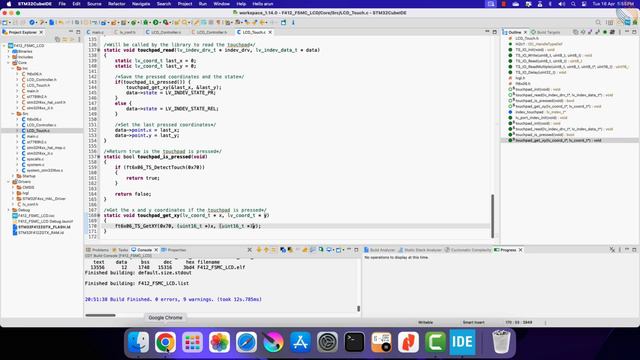Switch to the Properties tab

click(x=173, y=250)
